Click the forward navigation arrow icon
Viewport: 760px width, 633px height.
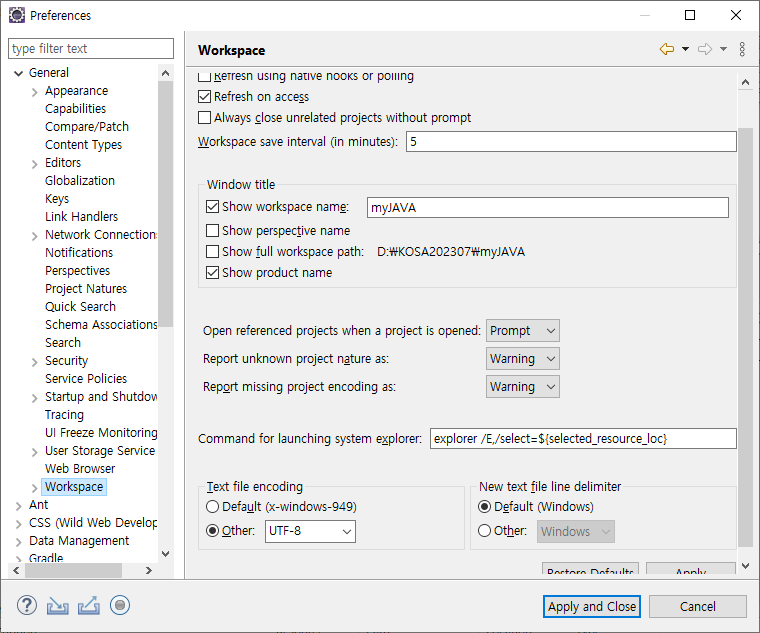click(x=705, y=49)
